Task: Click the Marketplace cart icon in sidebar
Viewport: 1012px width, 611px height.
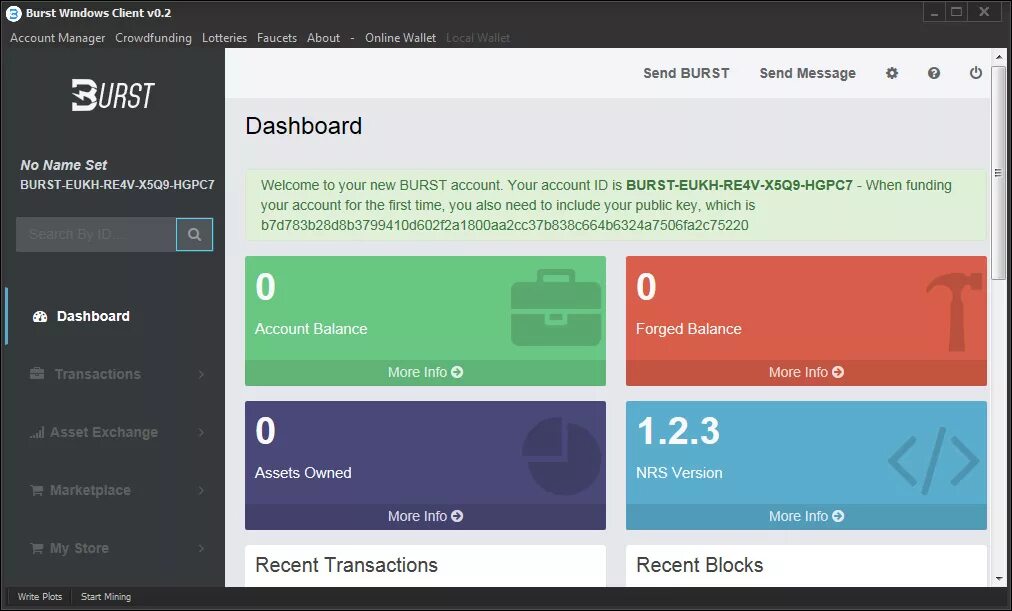Action: point(37,490)
